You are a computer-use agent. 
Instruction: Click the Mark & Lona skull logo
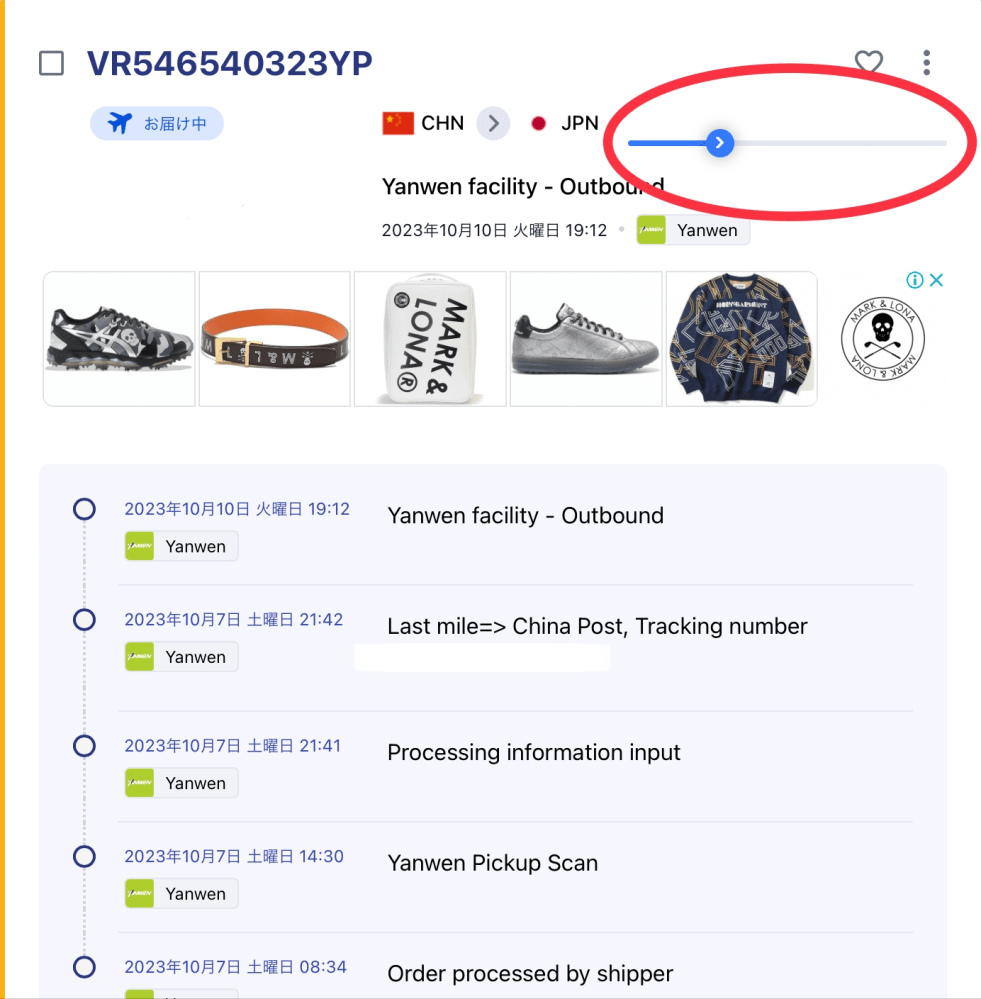tap(882, 338)
